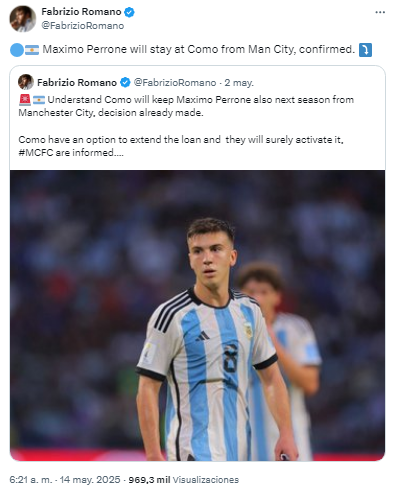
Task: Open the three-dot more options menu
Action: (380, 12)
